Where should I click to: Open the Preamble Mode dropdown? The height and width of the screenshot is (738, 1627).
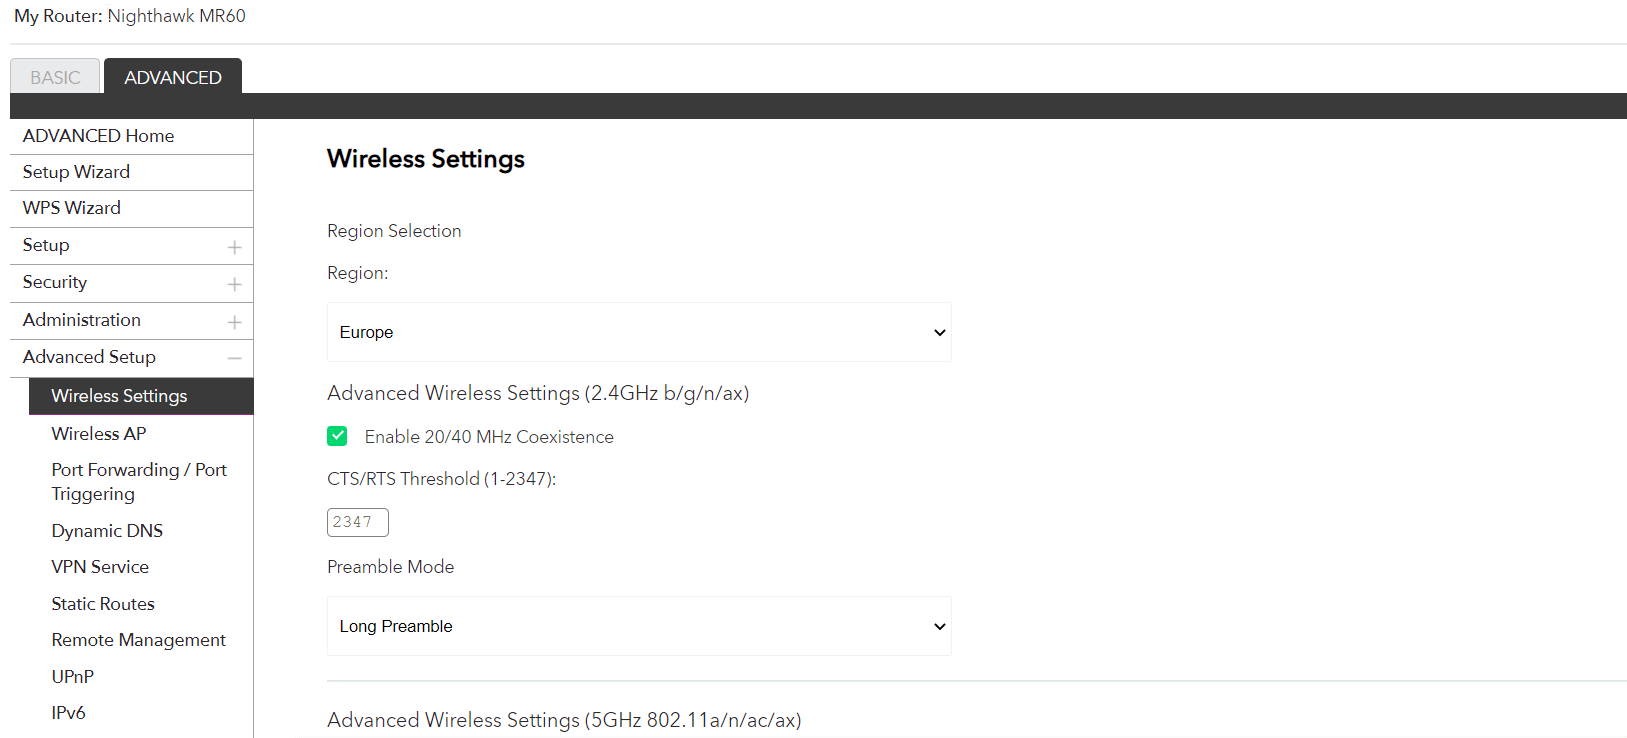click(639, 626)
